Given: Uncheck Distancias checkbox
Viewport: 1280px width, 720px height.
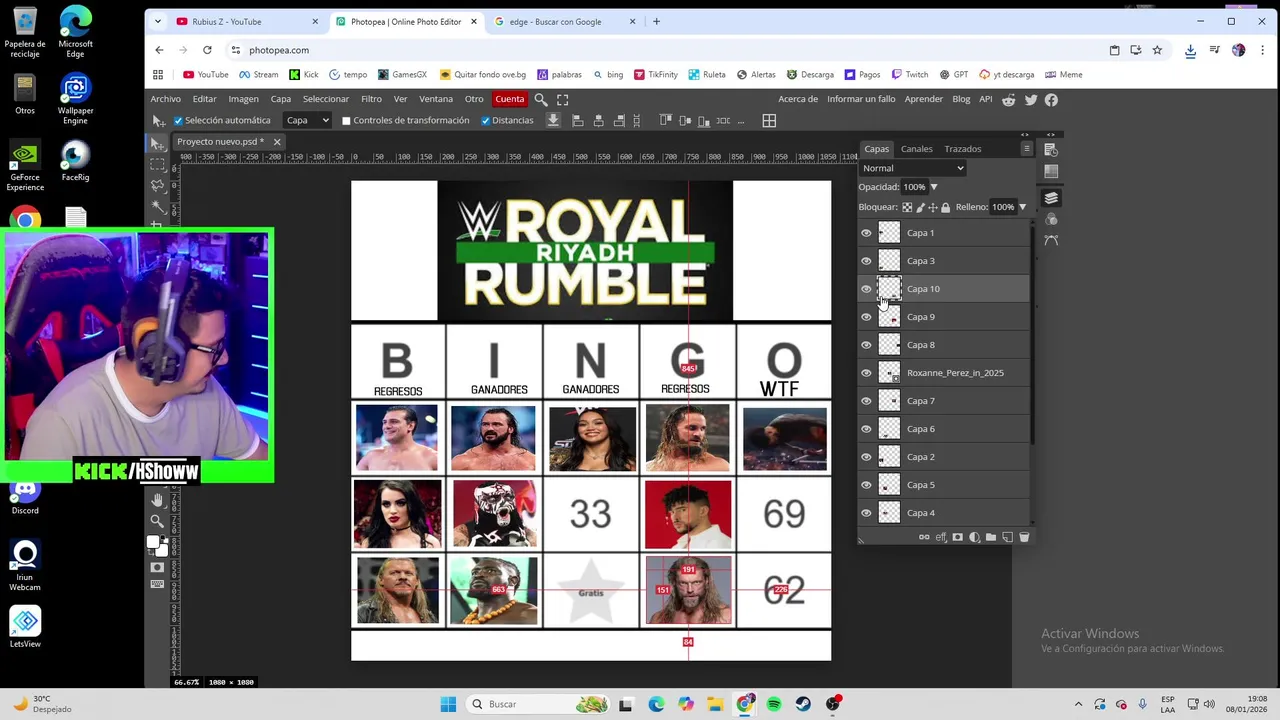Looking at the screenshot, I should (485, 121).
